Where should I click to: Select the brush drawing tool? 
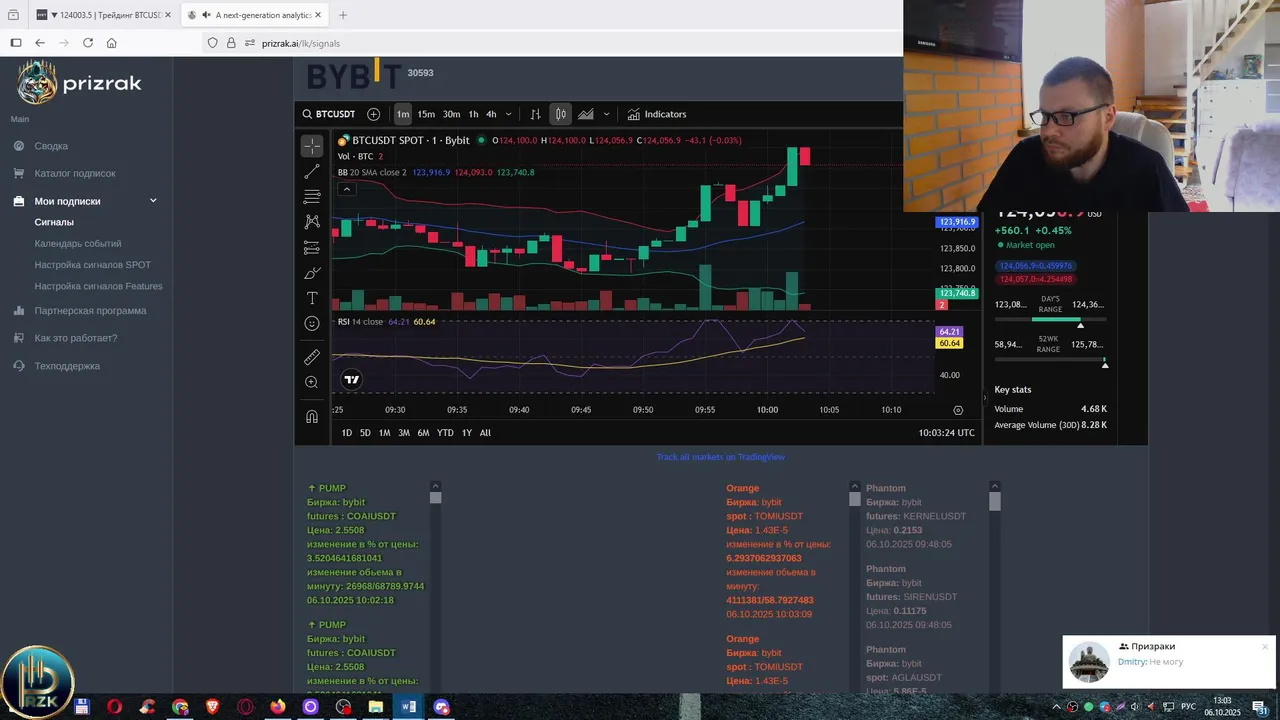pyautogui.click(x=312, y=273)
